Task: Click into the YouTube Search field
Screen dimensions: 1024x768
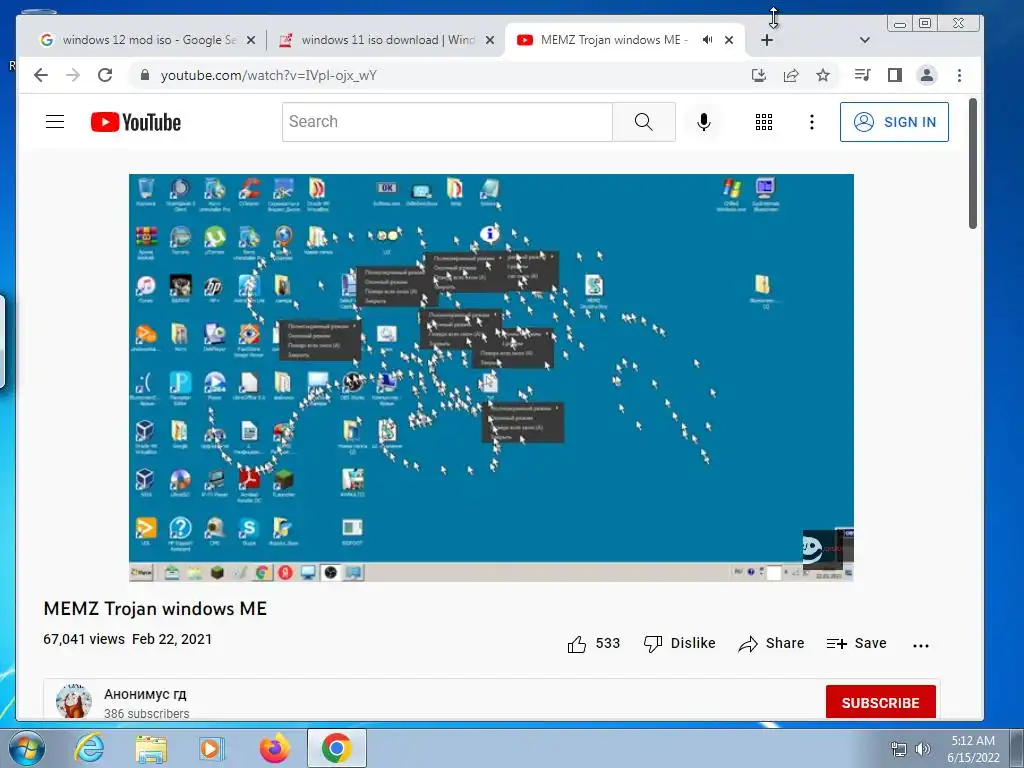Action: point(447,121)
